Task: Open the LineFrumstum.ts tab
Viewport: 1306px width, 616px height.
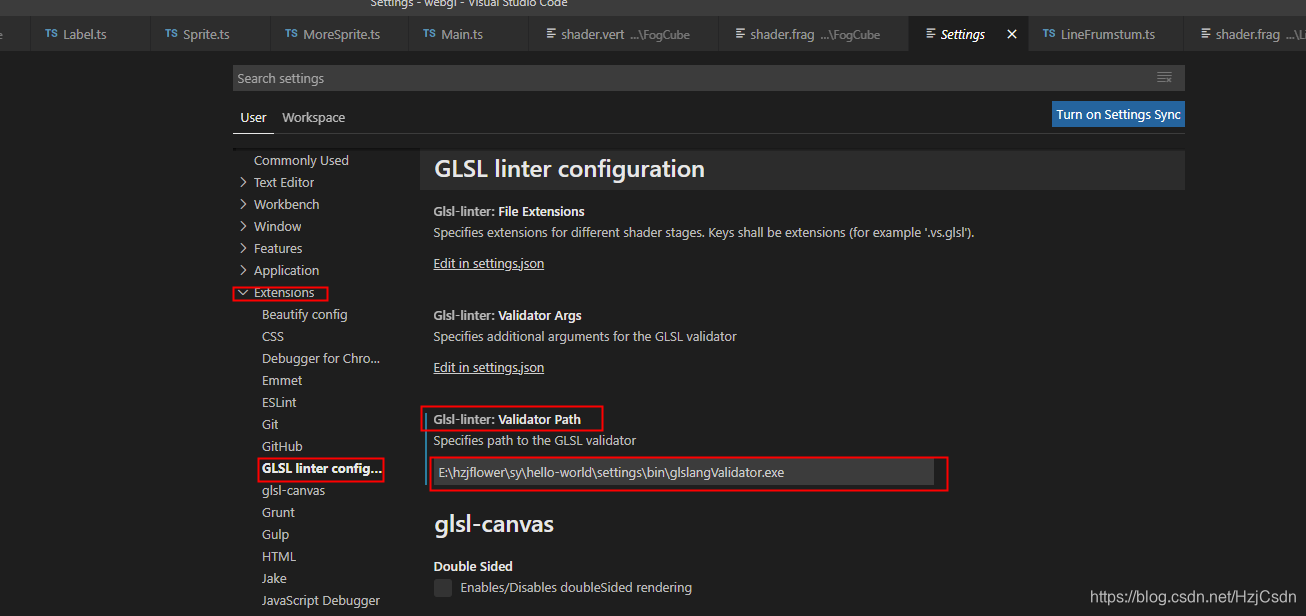Action: pos(1107,34)
